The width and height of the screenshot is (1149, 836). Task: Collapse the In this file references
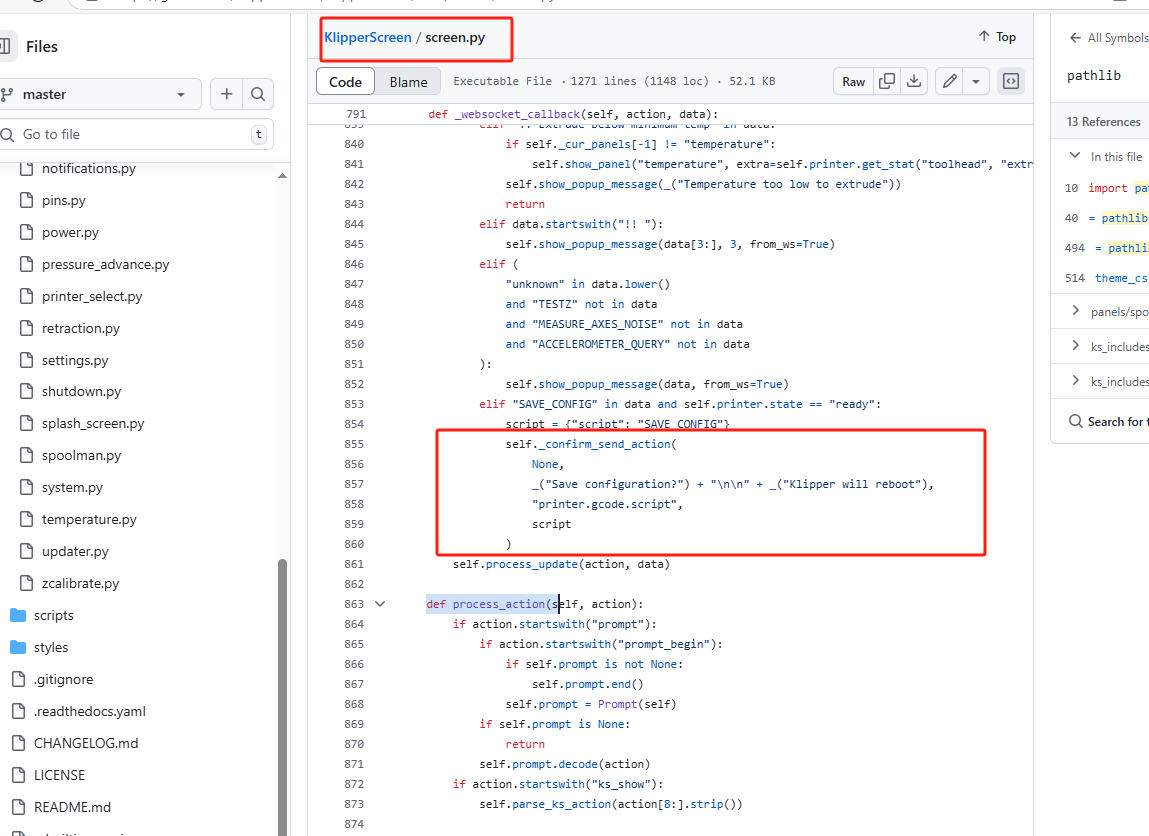(x=1075, y=156)
